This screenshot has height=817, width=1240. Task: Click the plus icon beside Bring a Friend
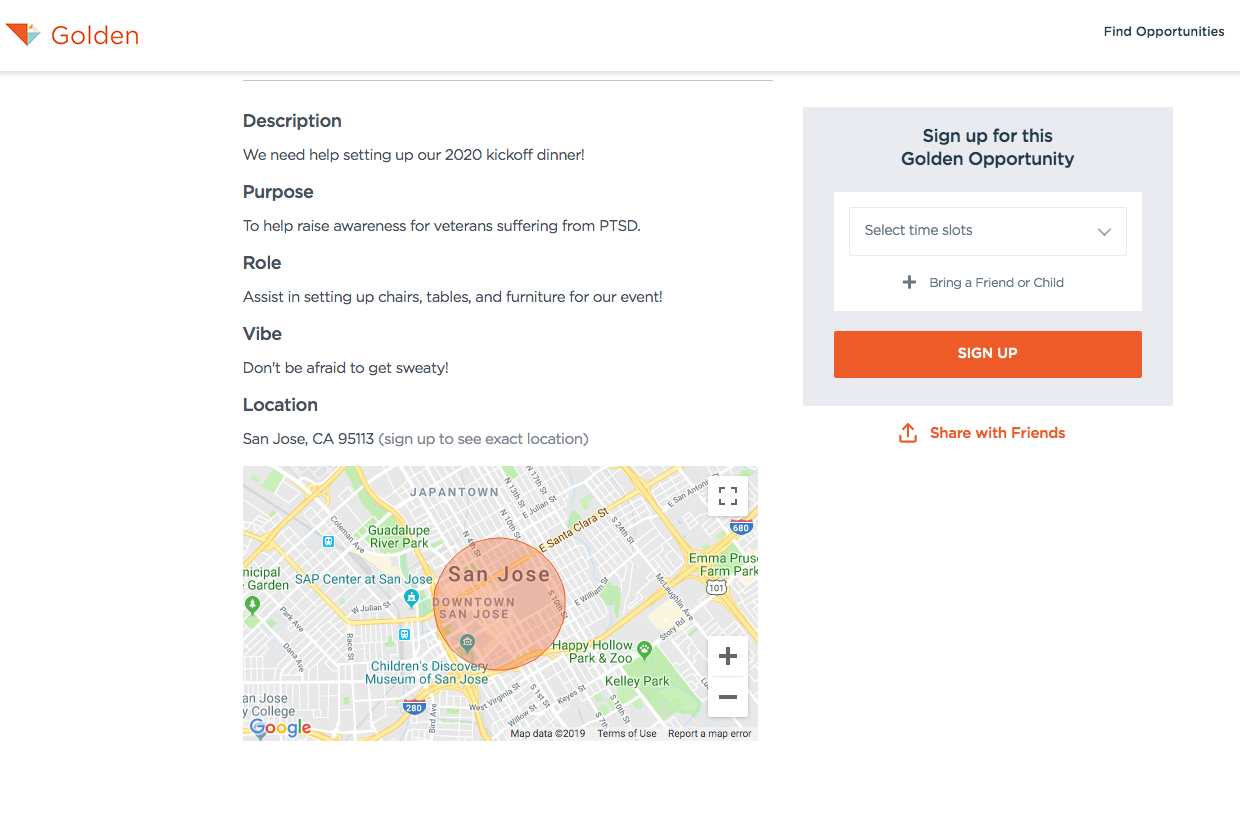click(909, 283)
